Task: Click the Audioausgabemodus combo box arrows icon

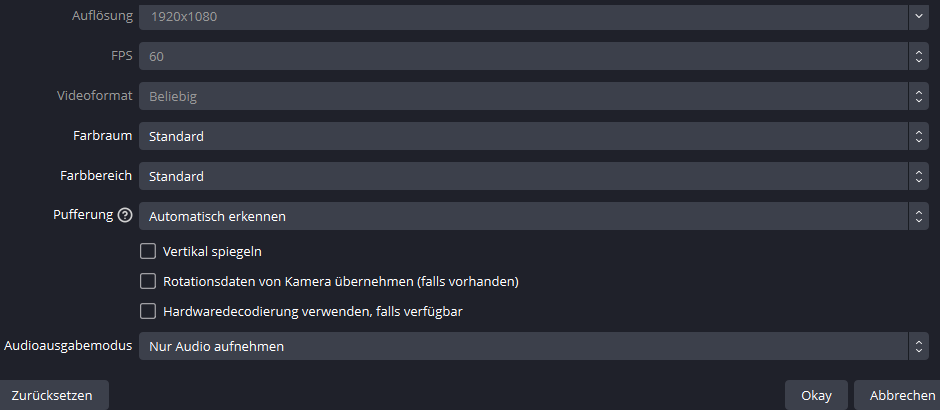Action: point(918,346)
